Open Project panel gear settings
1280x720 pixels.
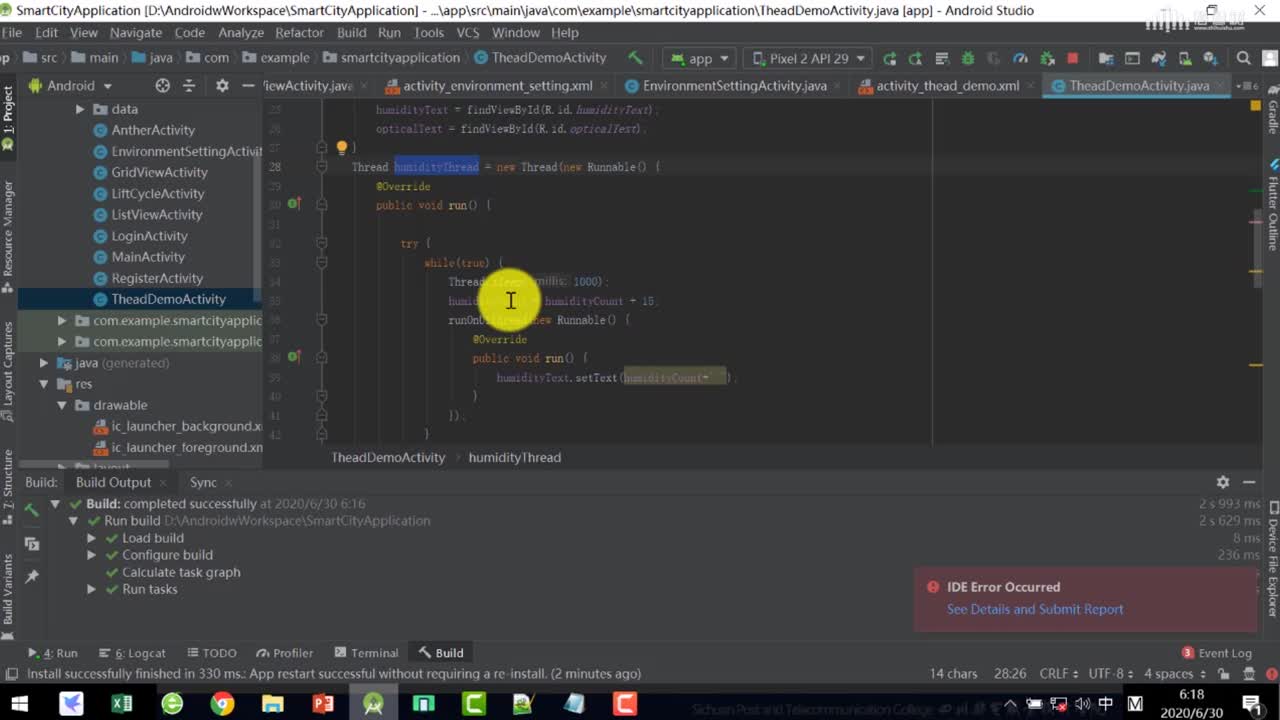[x=222, y=86]
